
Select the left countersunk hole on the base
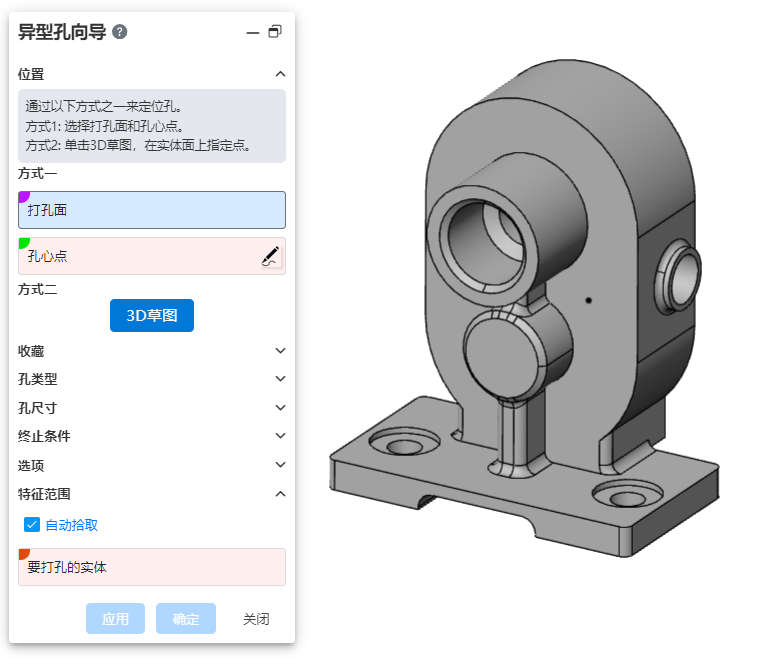click(404, 442)
